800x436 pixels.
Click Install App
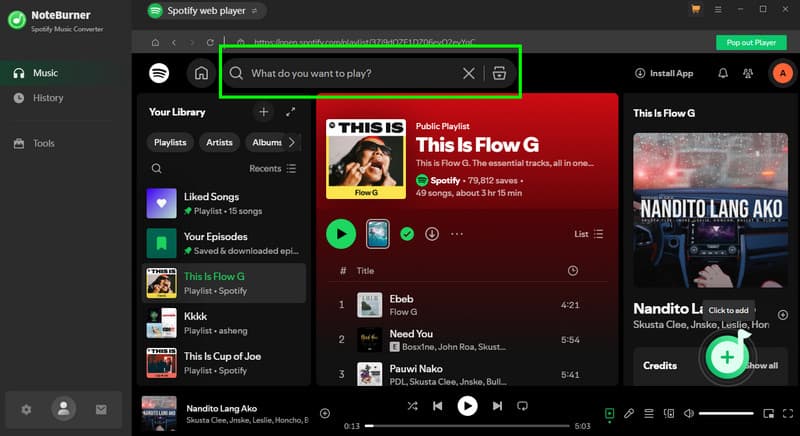(664, 73)
